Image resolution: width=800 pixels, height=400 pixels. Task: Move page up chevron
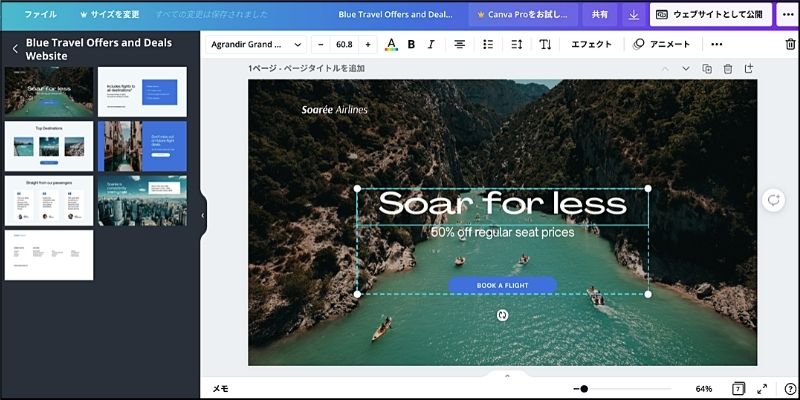click(665, 68)
